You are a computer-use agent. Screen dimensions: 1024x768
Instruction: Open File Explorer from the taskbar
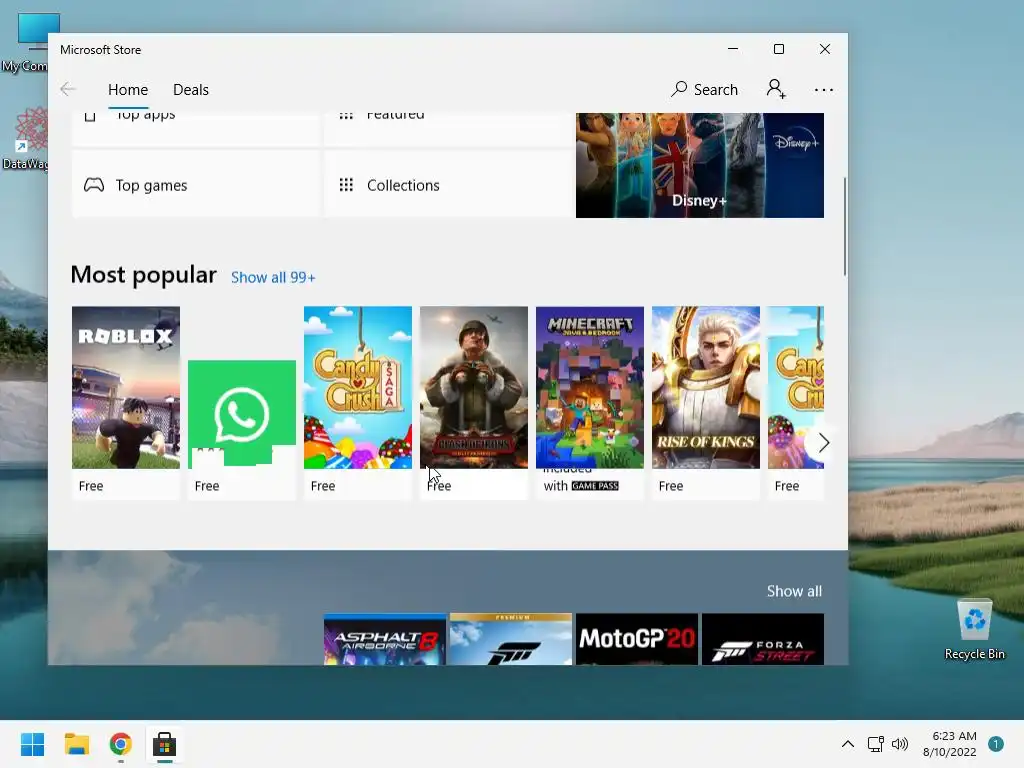pyautogui.click(x=76, y=744)
